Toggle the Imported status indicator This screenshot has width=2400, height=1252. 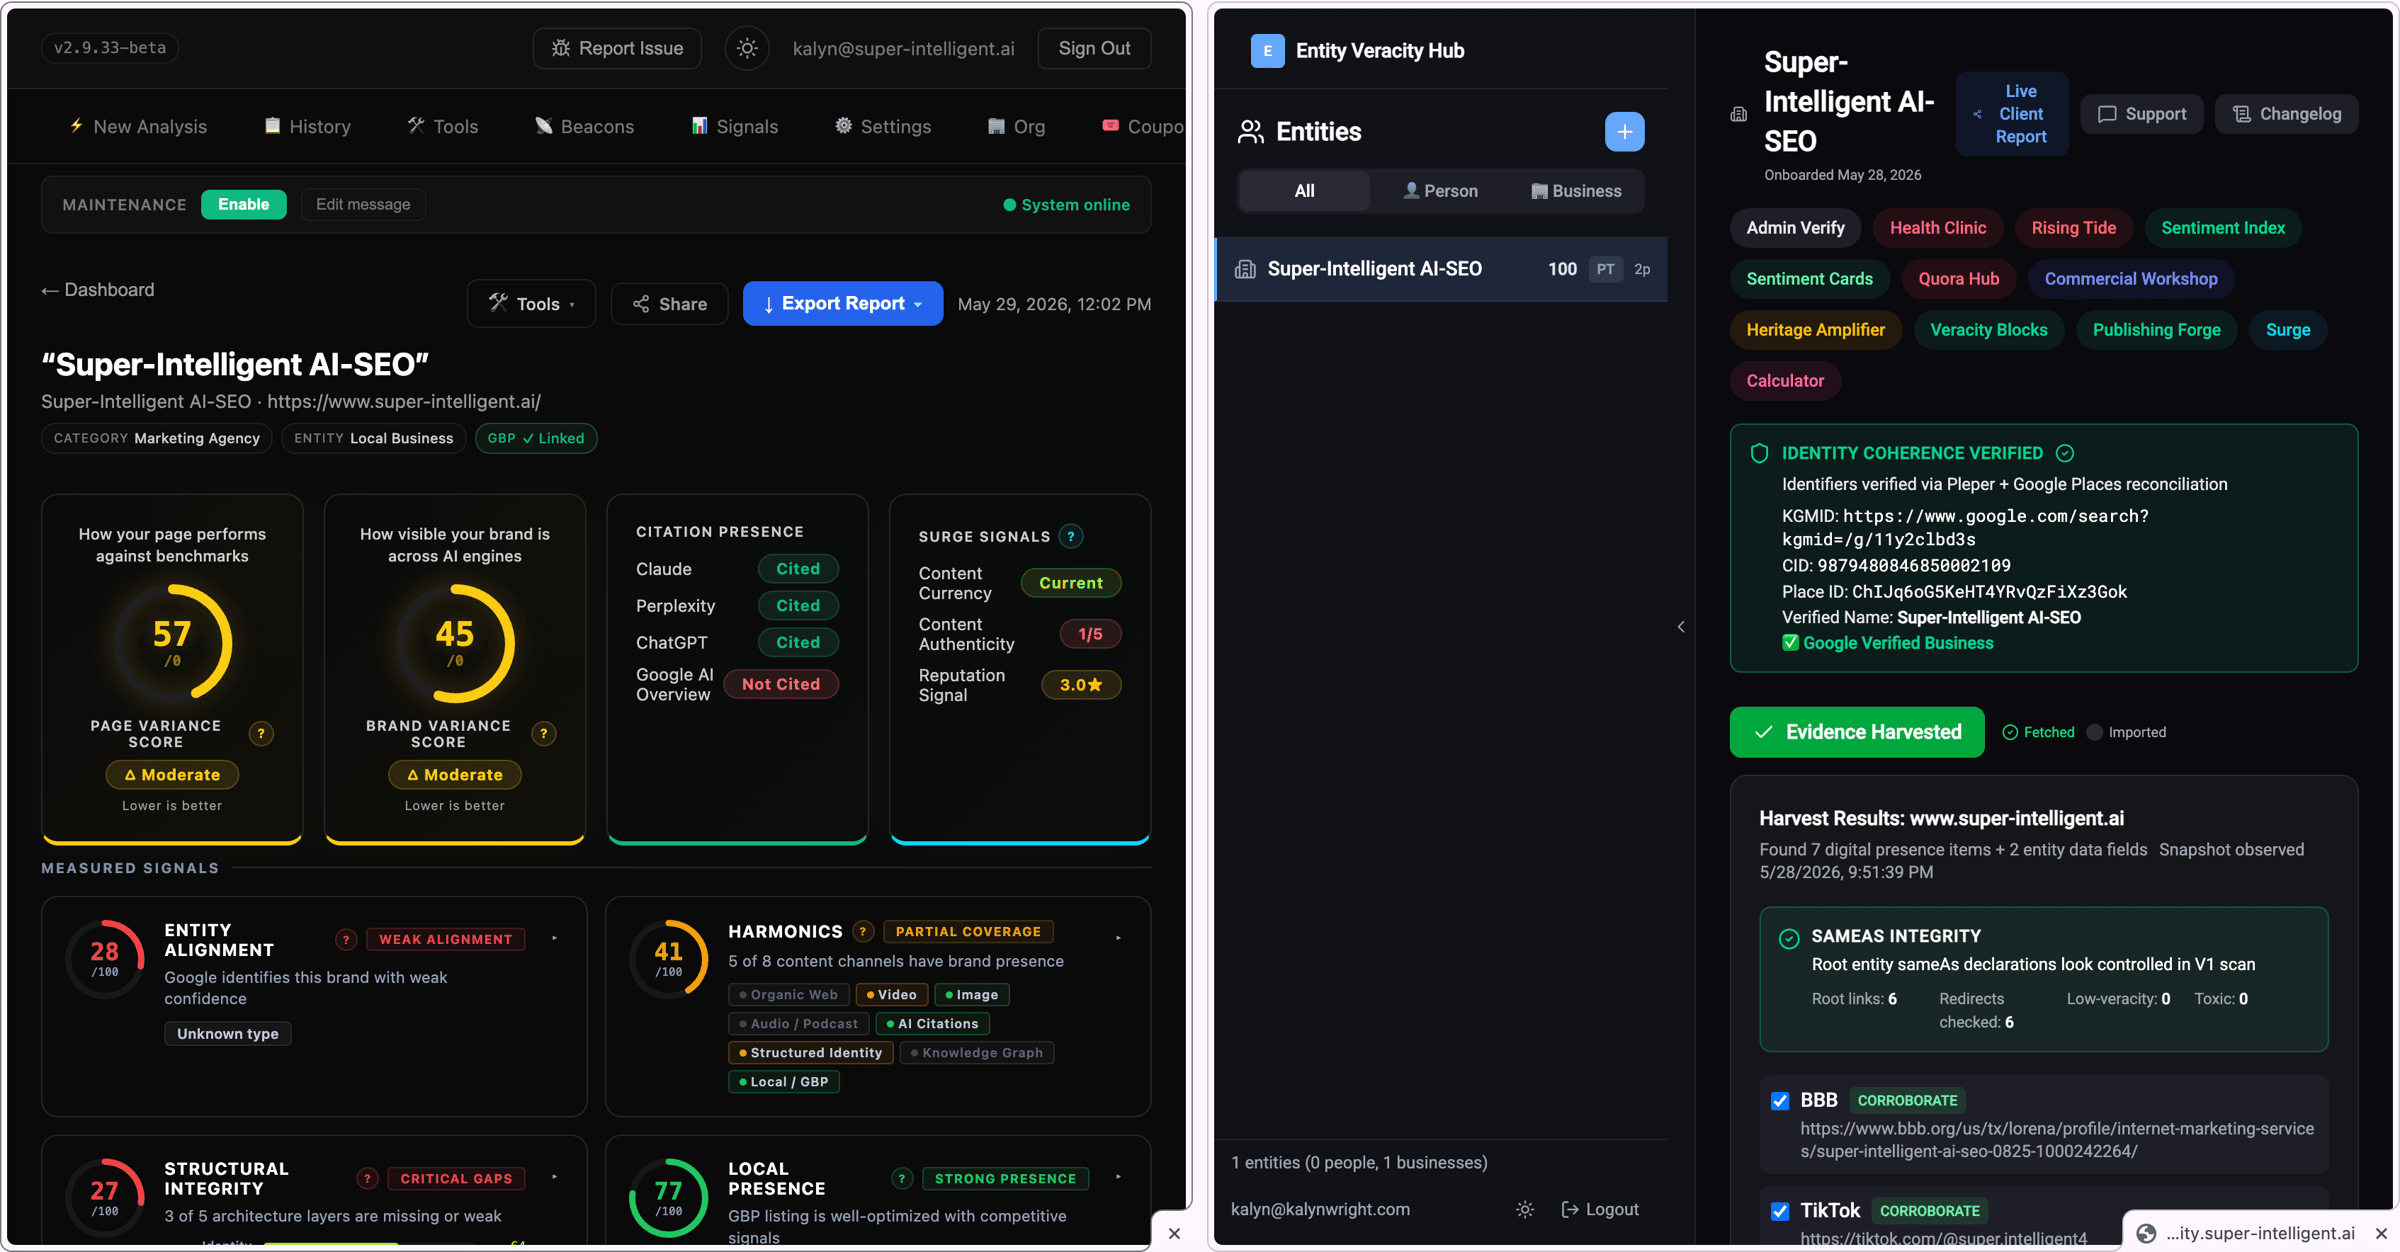tap(2126, 732)
